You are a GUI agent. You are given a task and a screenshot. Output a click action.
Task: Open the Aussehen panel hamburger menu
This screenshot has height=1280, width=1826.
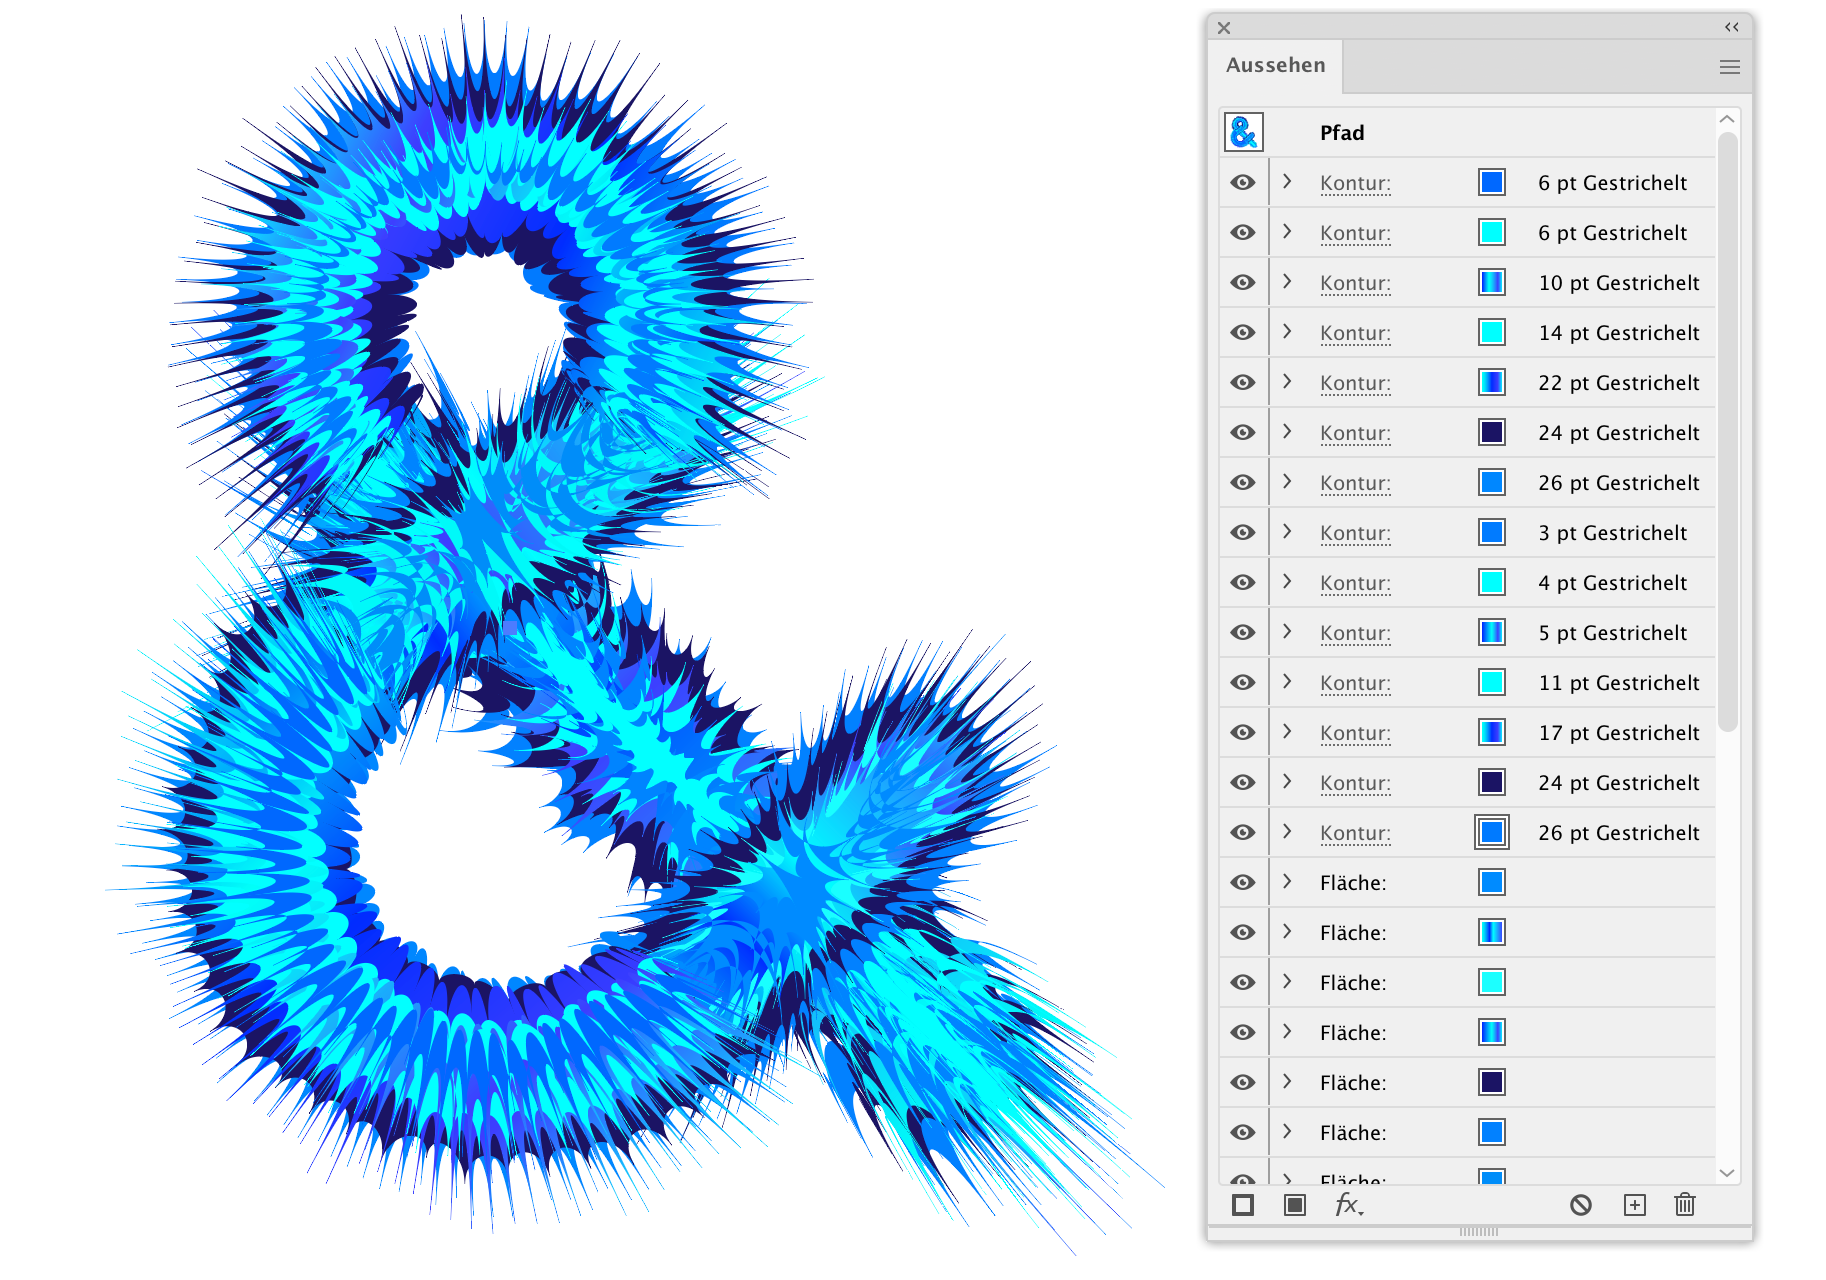[x=1730, y=67]
